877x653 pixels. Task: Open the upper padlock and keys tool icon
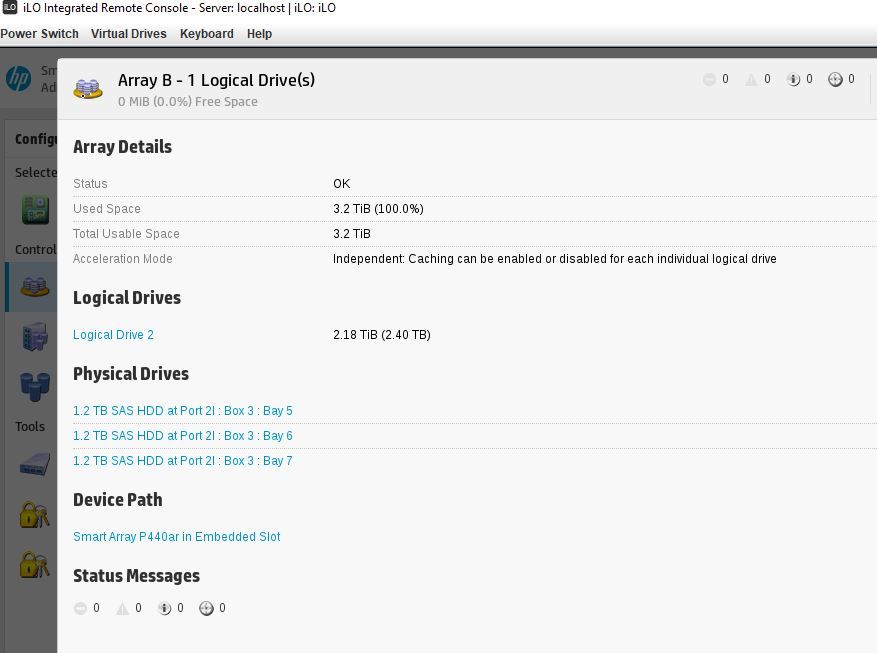pos(35,514)
